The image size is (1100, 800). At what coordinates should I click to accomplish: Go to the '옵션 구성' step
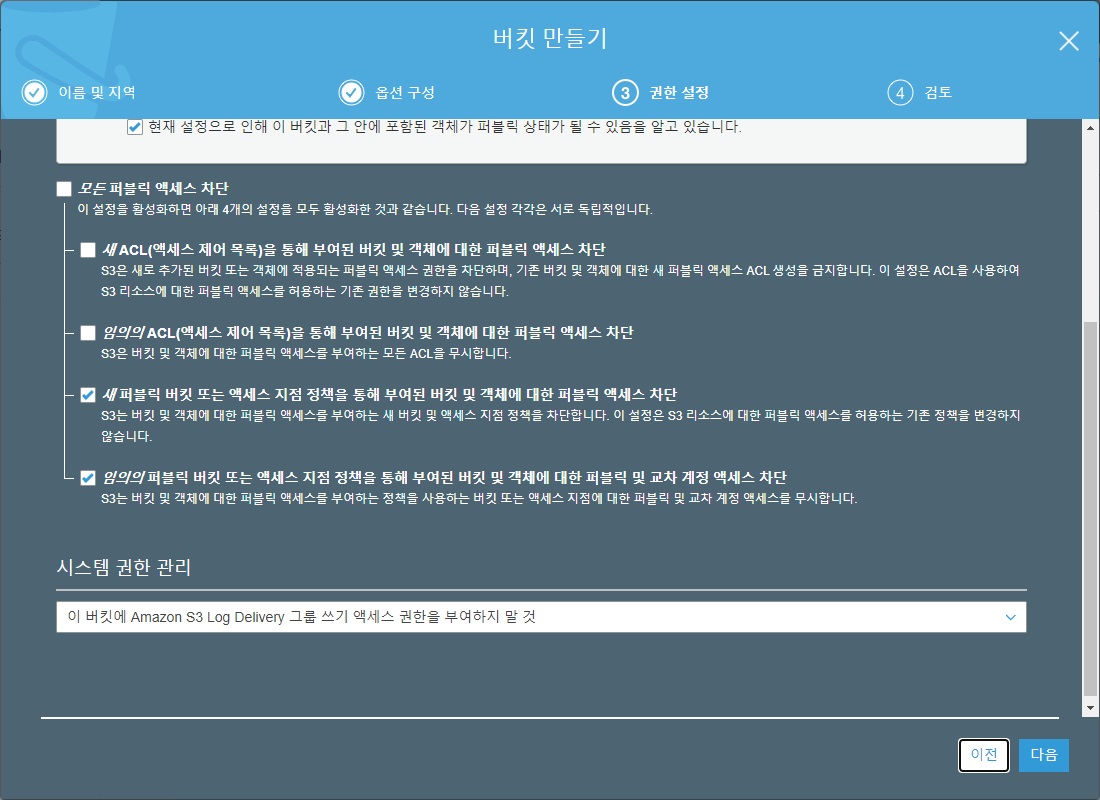(x=404, y=93)
